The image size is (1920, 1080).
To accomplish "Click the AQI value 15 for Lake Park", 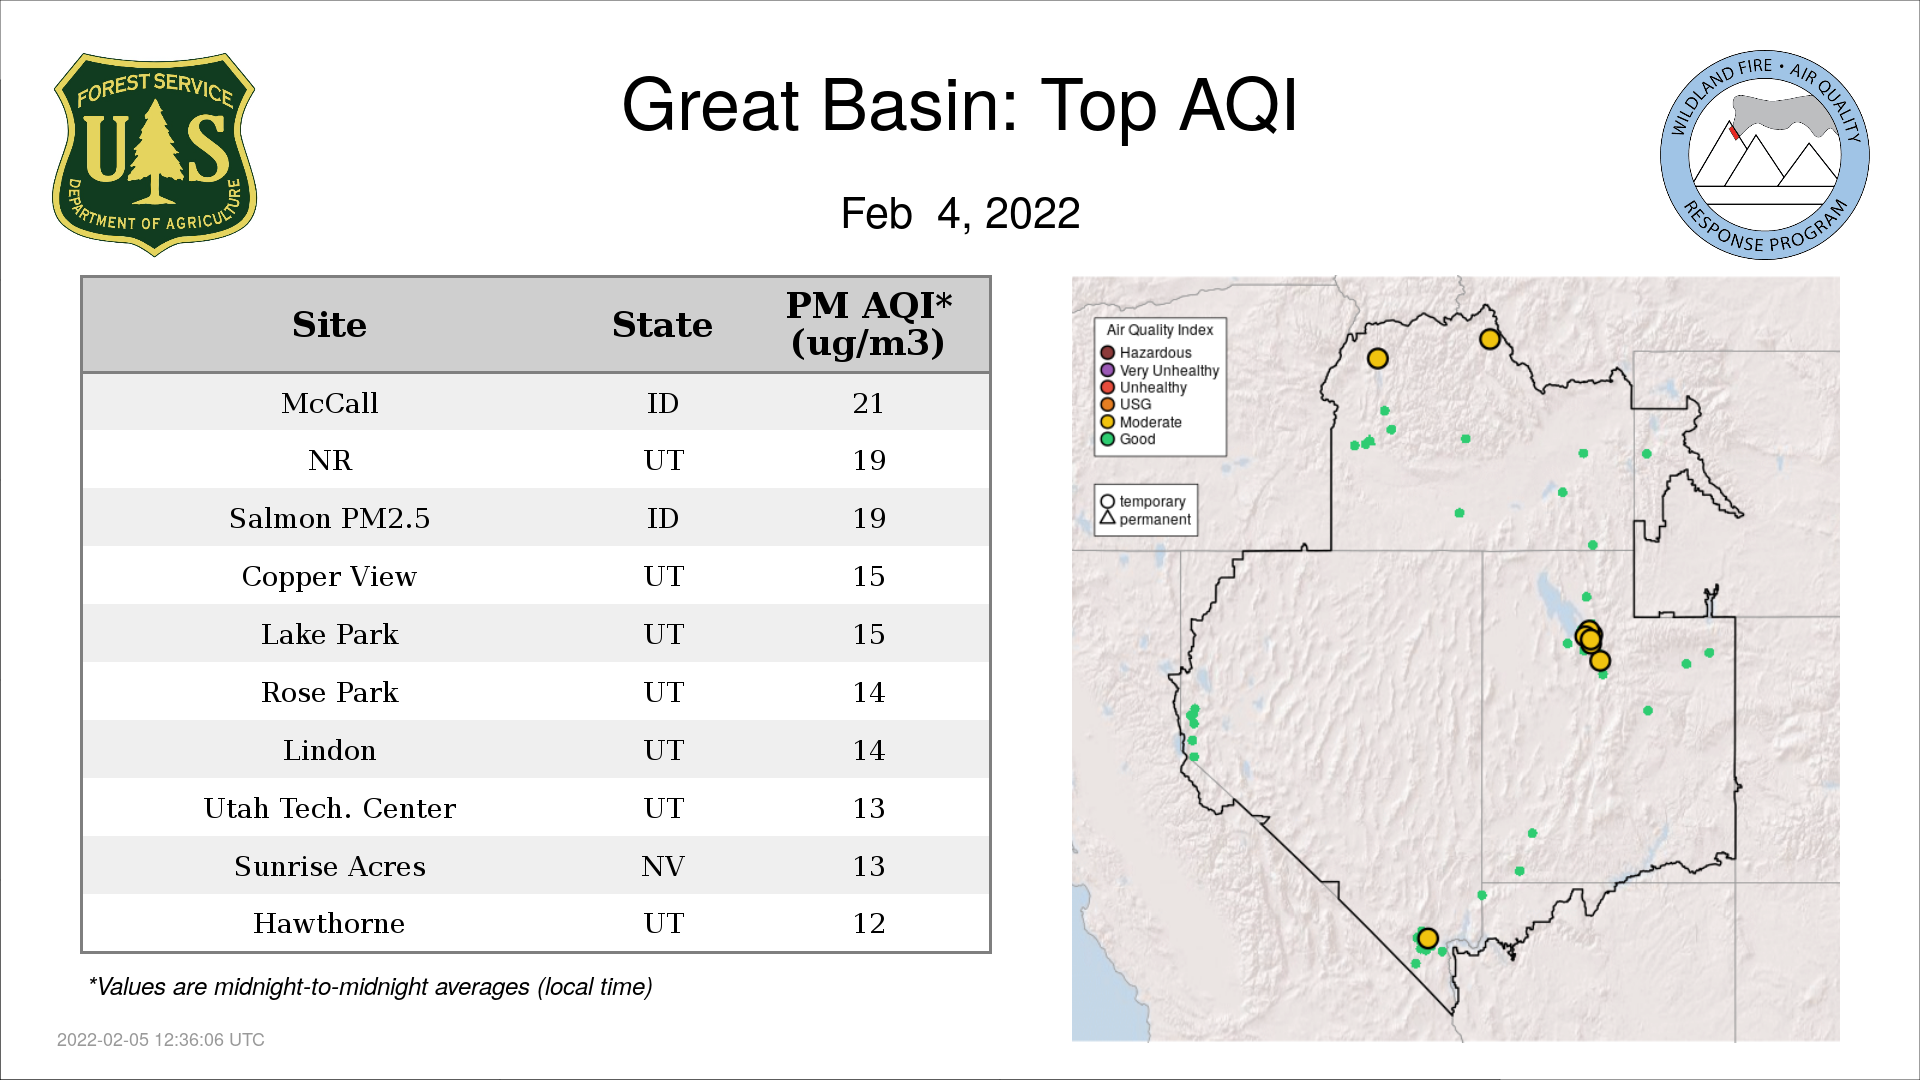I will point(868,634).
